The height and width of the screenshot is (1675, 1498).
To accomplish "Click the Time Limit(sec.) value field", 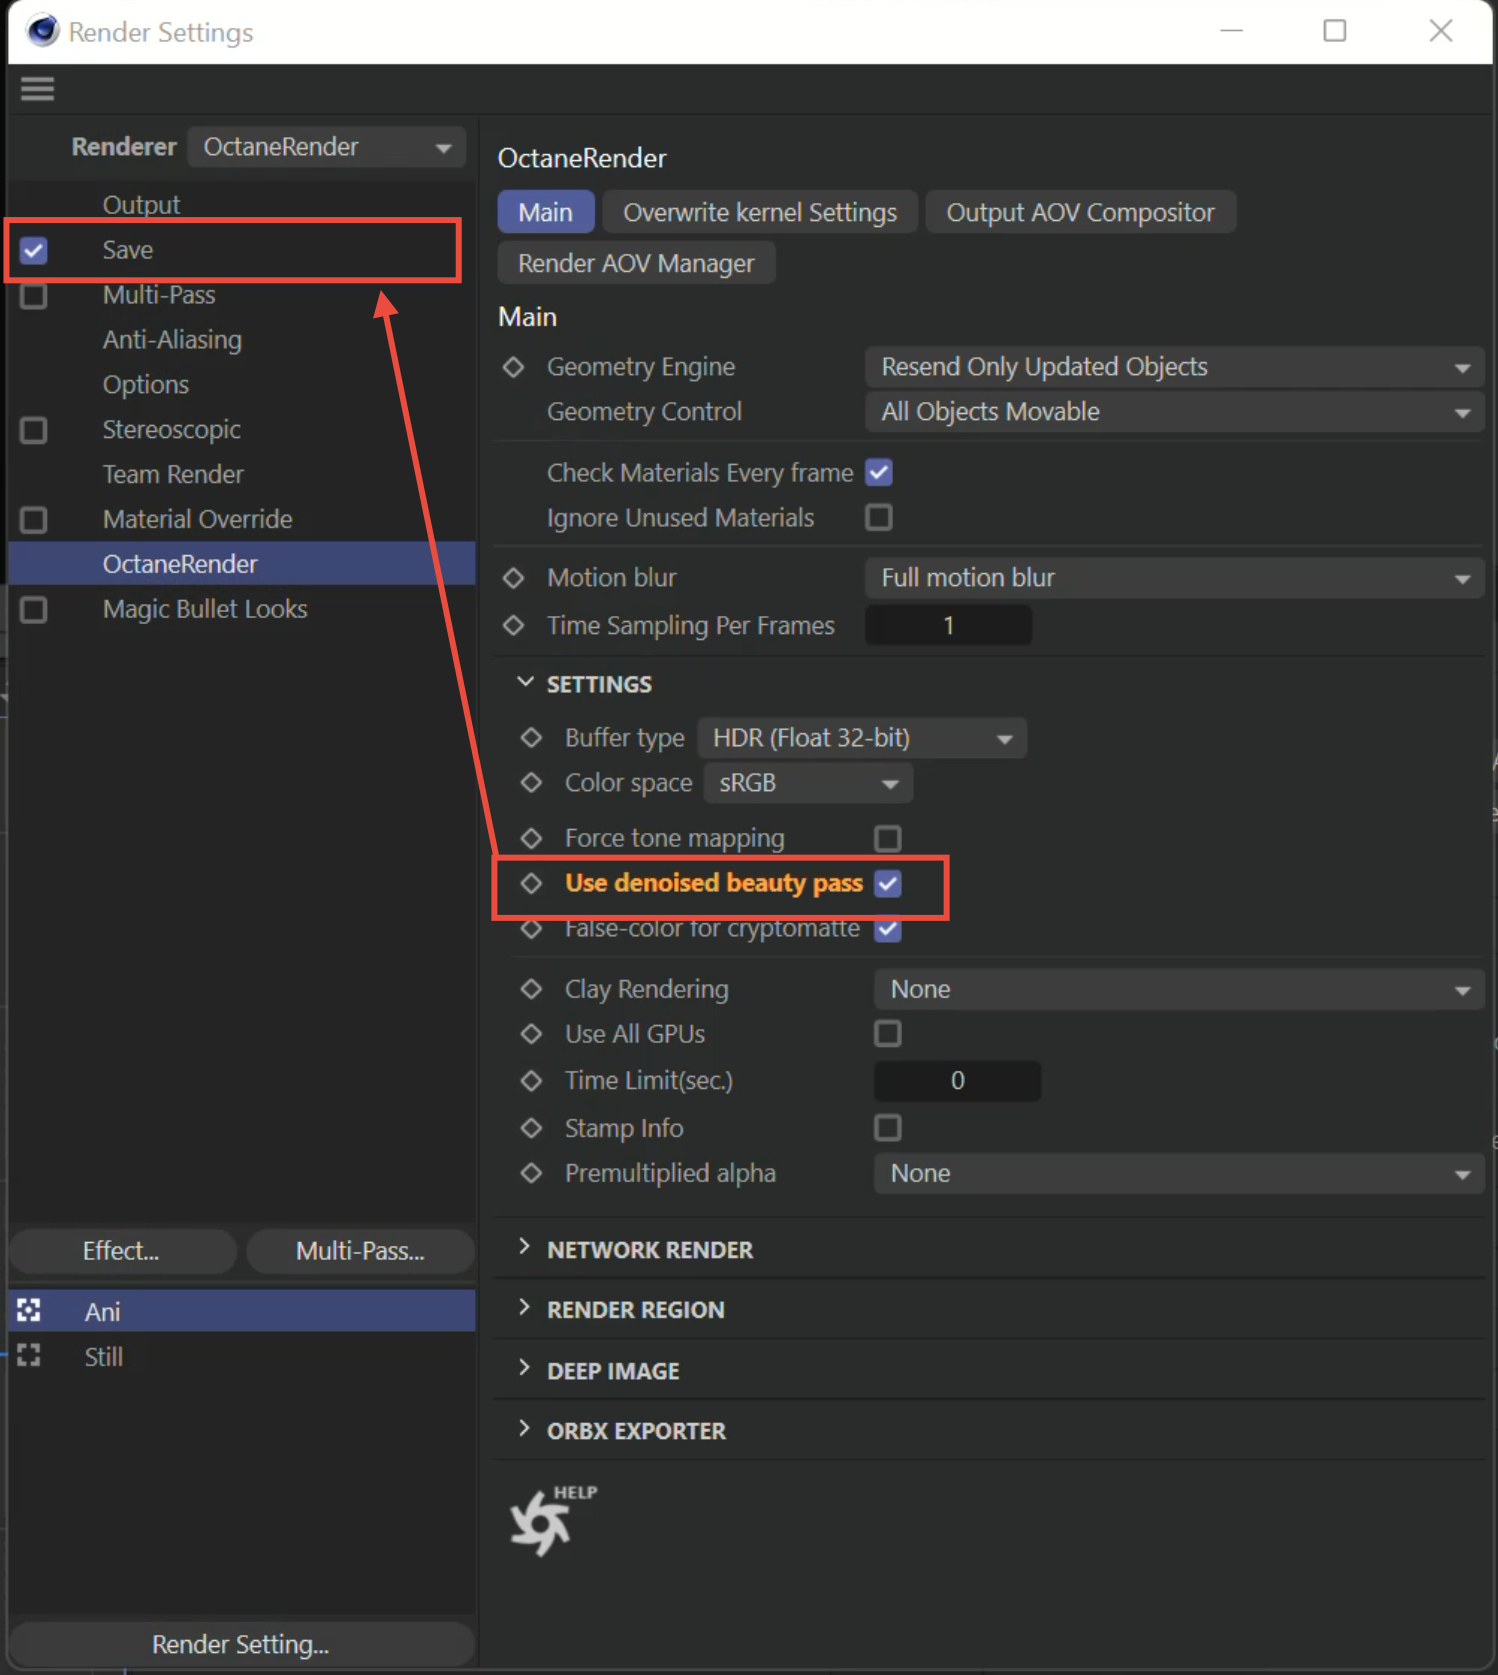I will pos(957,1081).
